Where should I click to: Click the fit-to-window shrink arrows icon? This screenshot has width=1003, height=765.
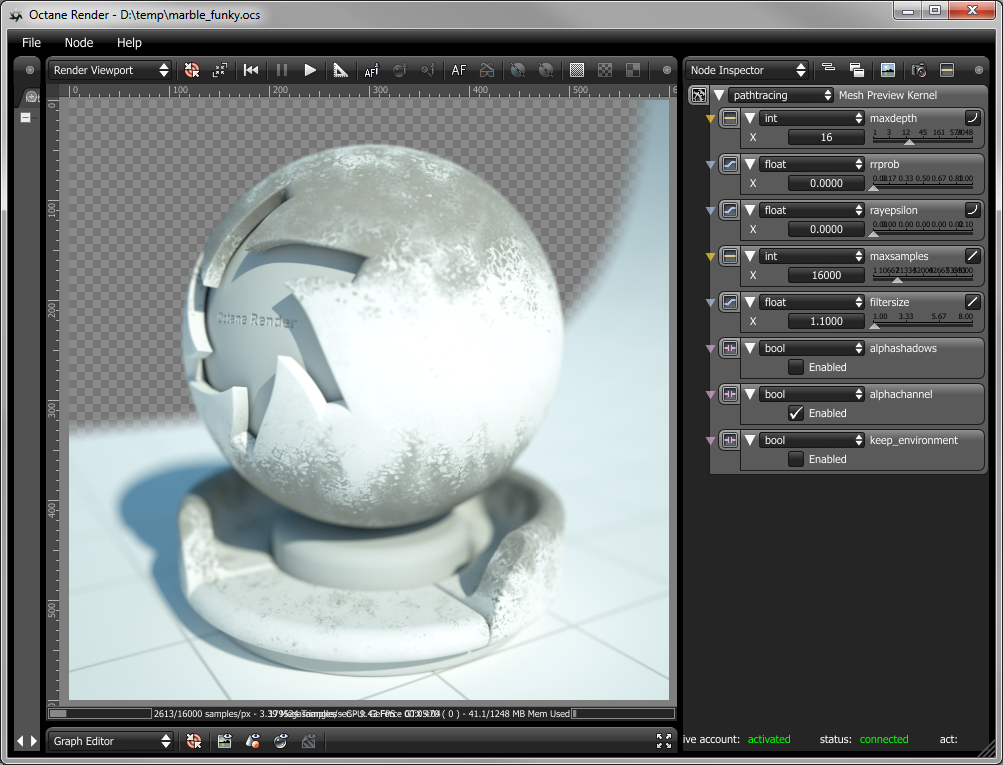click(219, 70)
